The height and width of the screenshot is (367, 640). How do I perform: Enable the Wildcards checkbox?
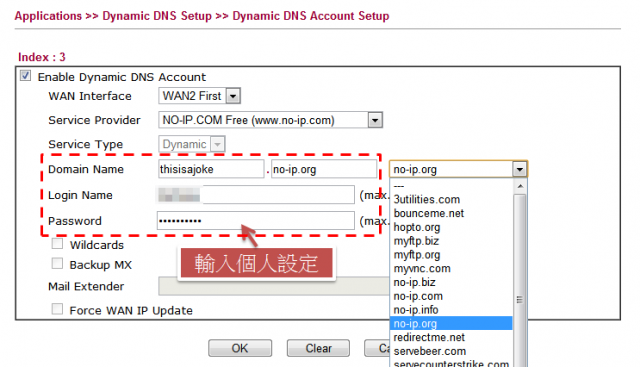pyautogui.click(x=57, y=244)
